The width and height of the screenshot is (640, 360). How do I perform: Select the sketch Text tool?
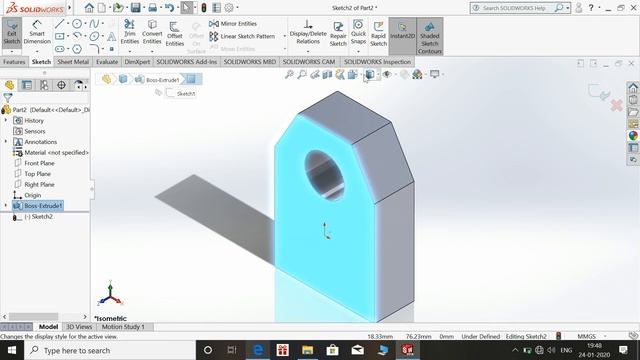(x=111, y=37)
